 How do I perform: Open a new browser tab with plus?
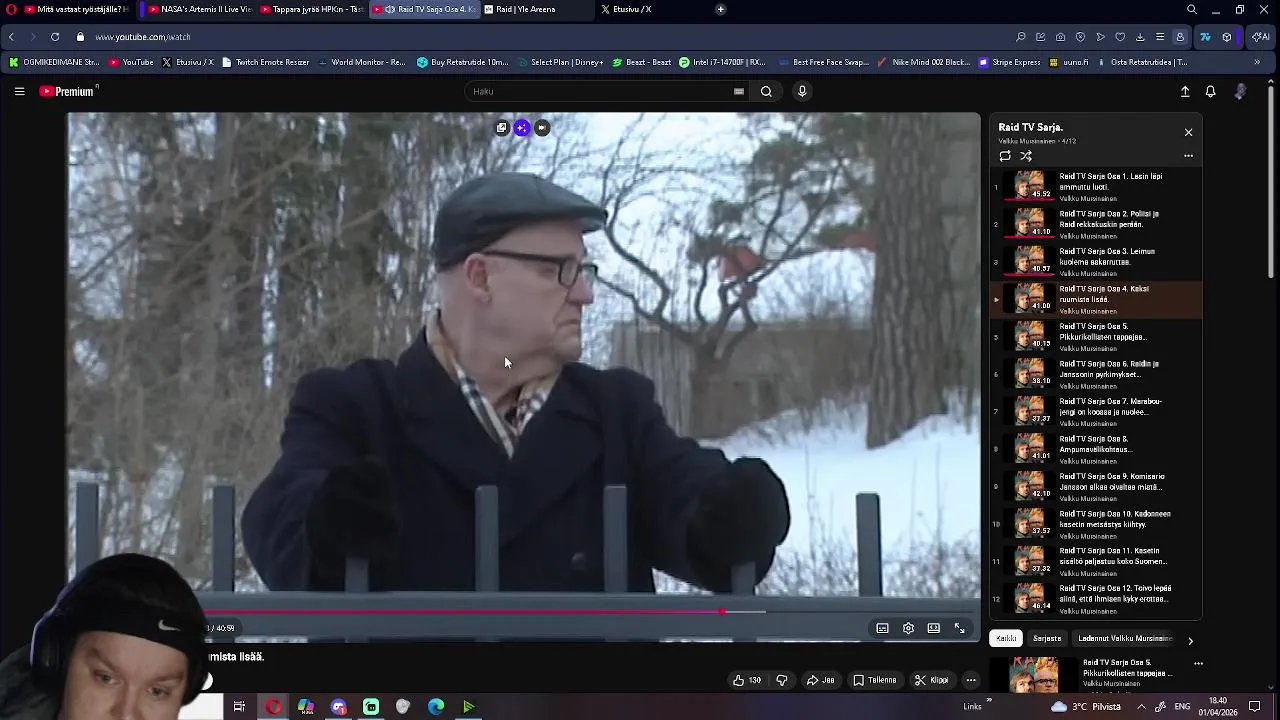point(721,9)
